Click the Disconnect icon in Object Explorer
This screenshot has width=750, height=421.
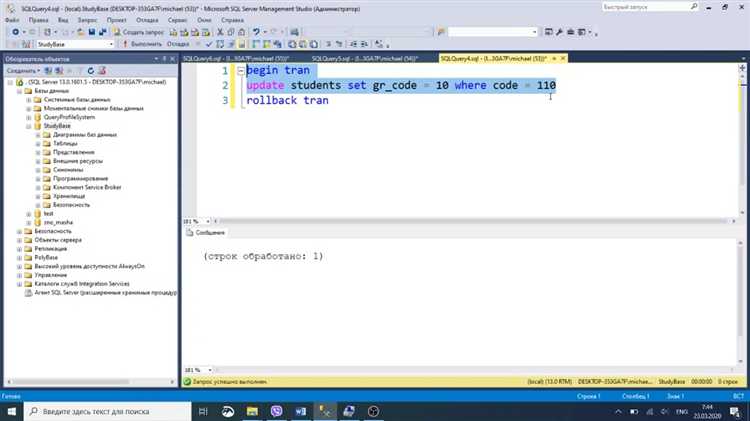59,71
